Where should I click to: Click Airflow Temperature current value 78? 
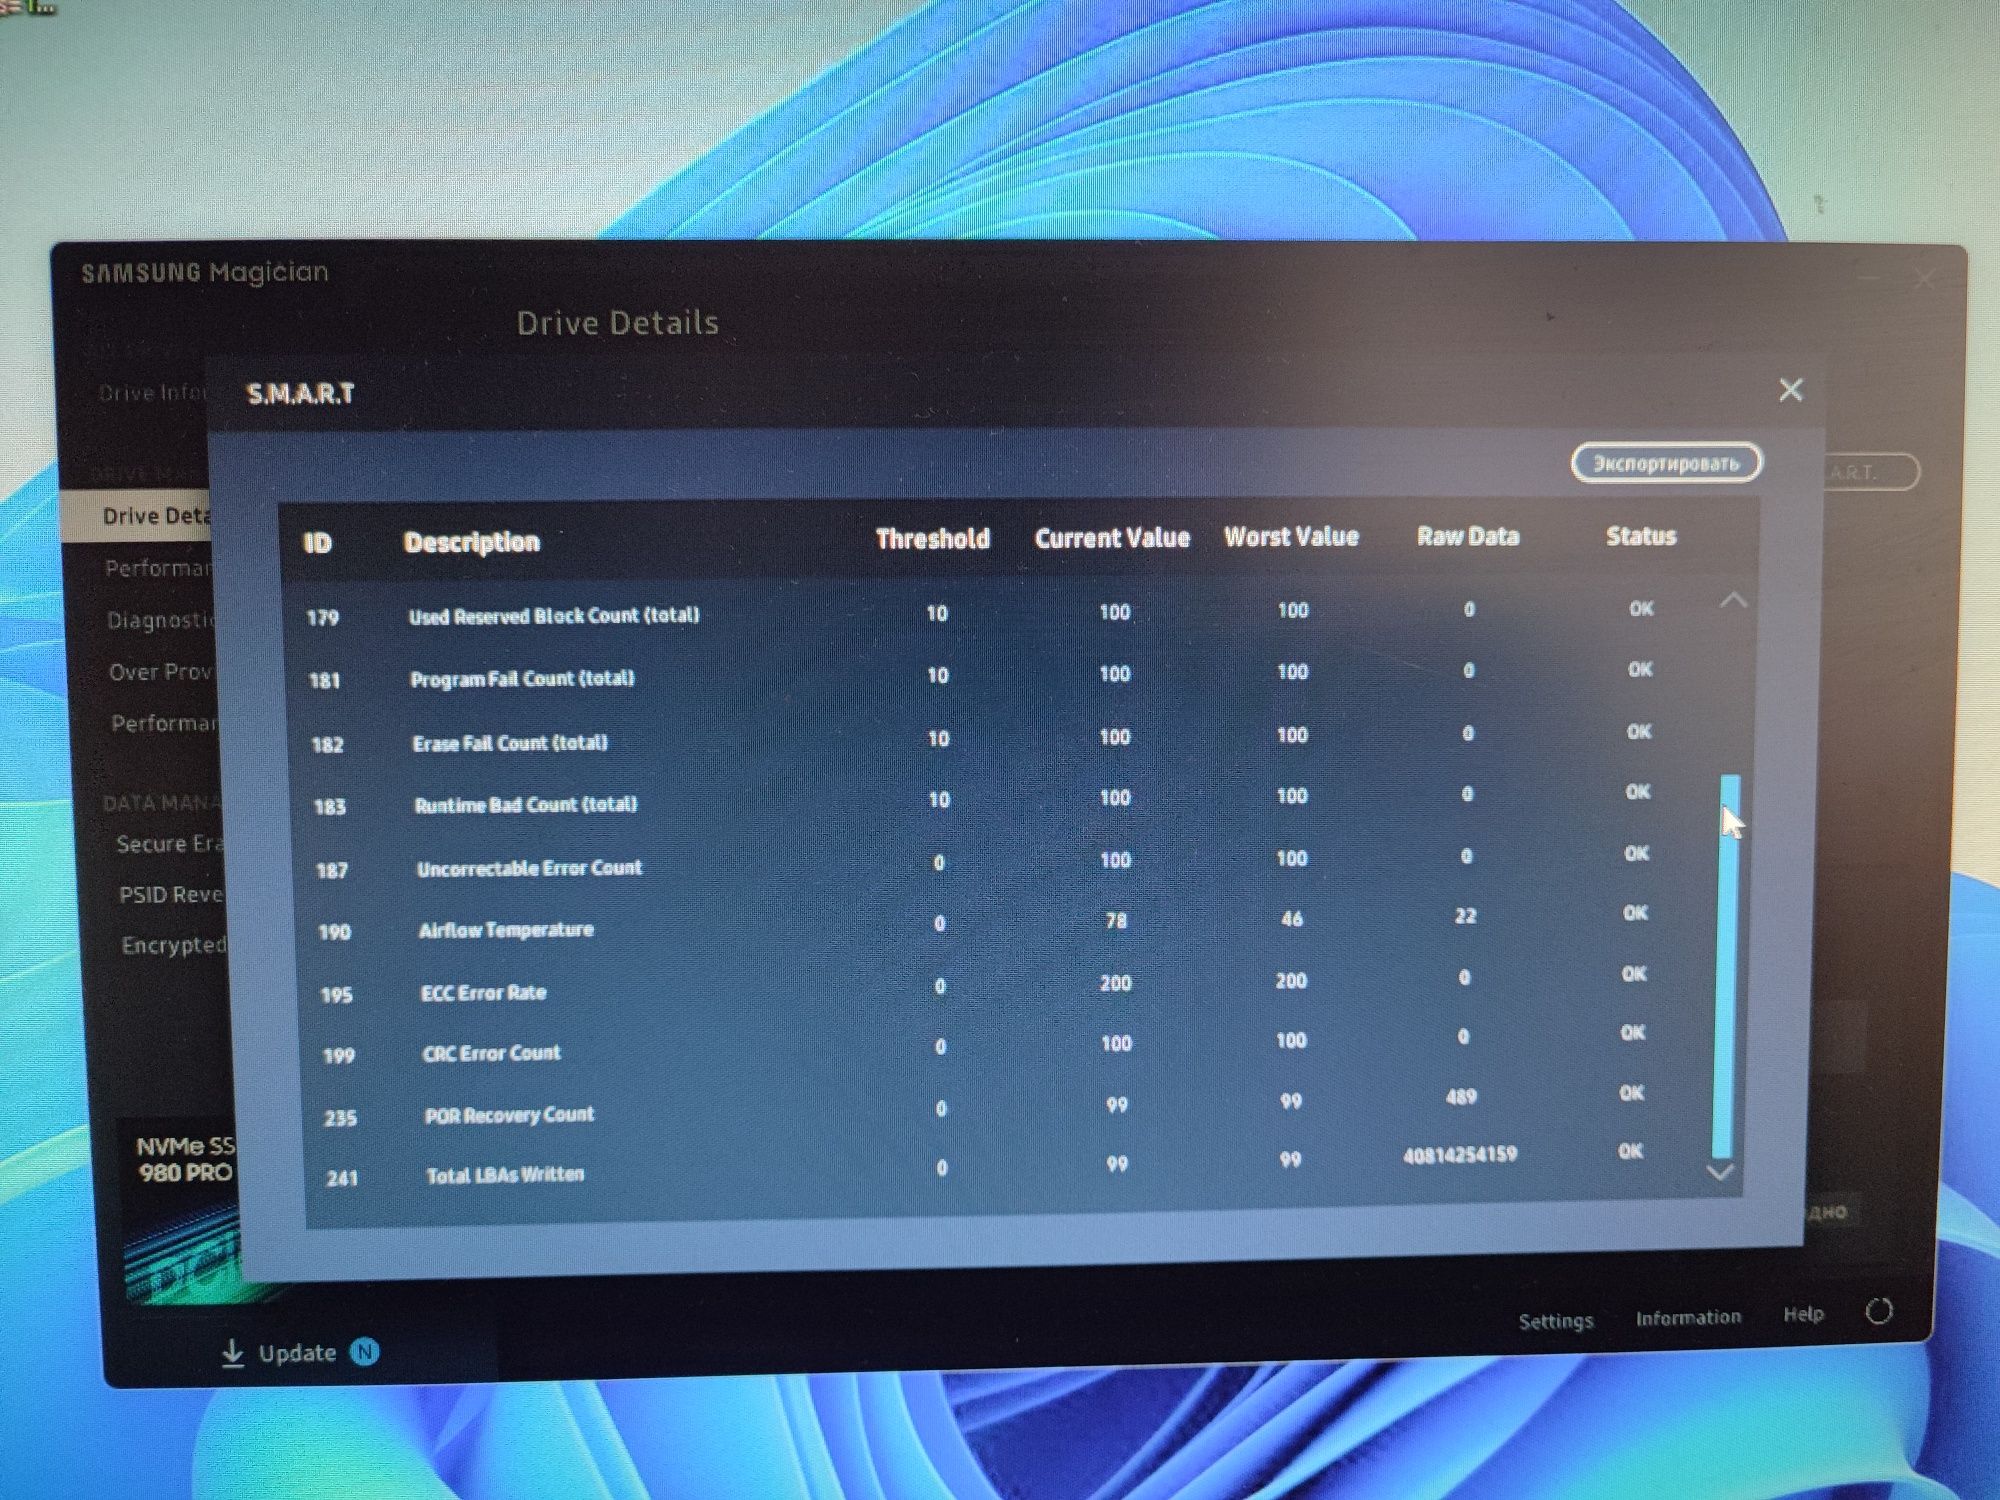[x=1116, y=920]
